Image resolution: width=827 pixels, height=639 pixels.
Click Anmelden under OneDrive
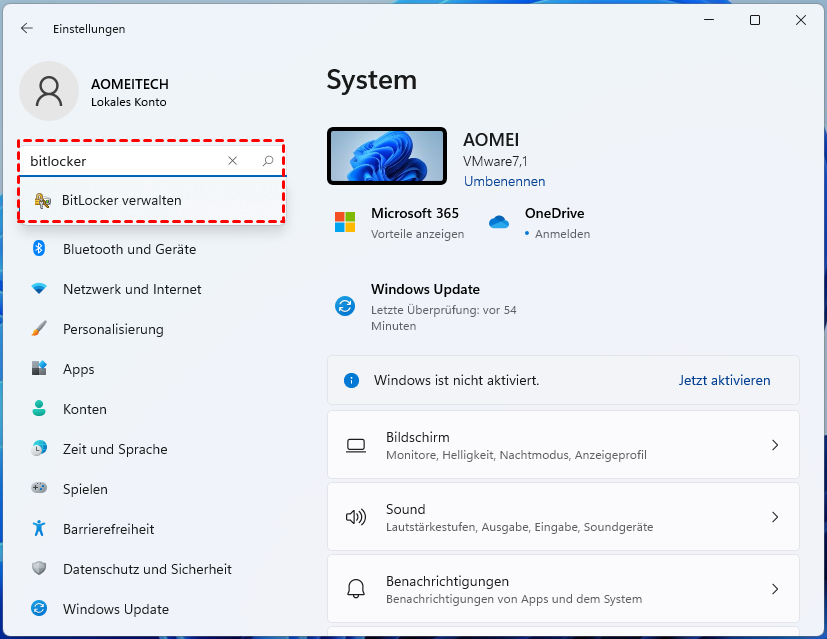coord(562,234)
